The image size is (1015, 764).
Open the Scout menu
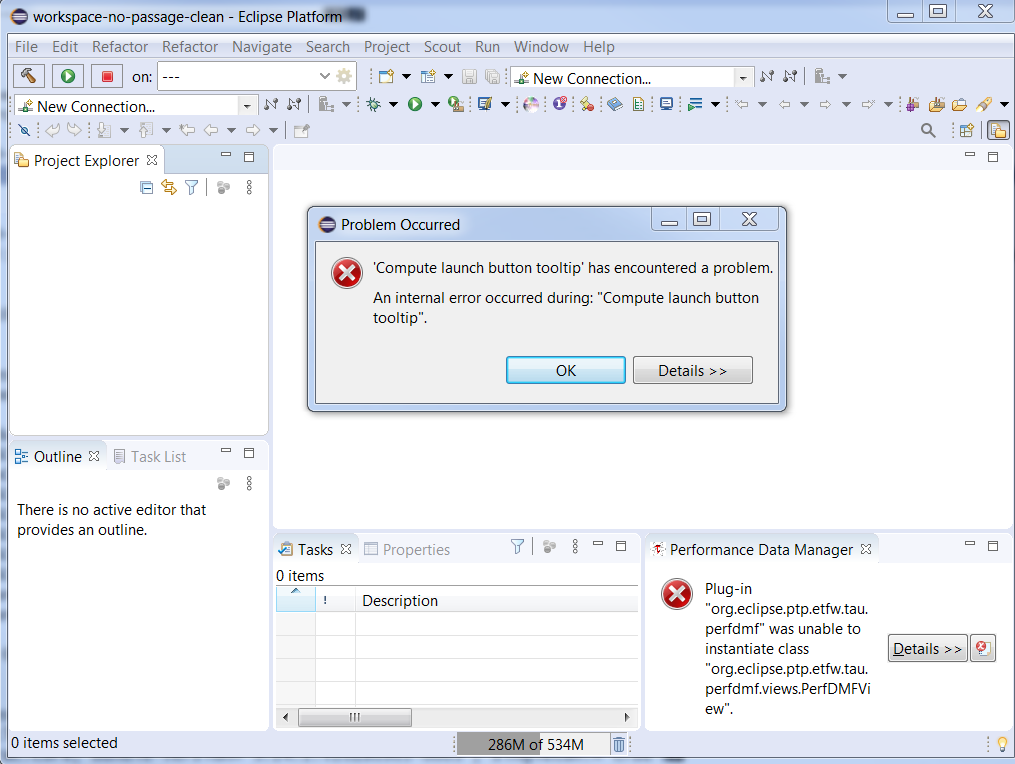pyautogui.click(x=442, y=47)
